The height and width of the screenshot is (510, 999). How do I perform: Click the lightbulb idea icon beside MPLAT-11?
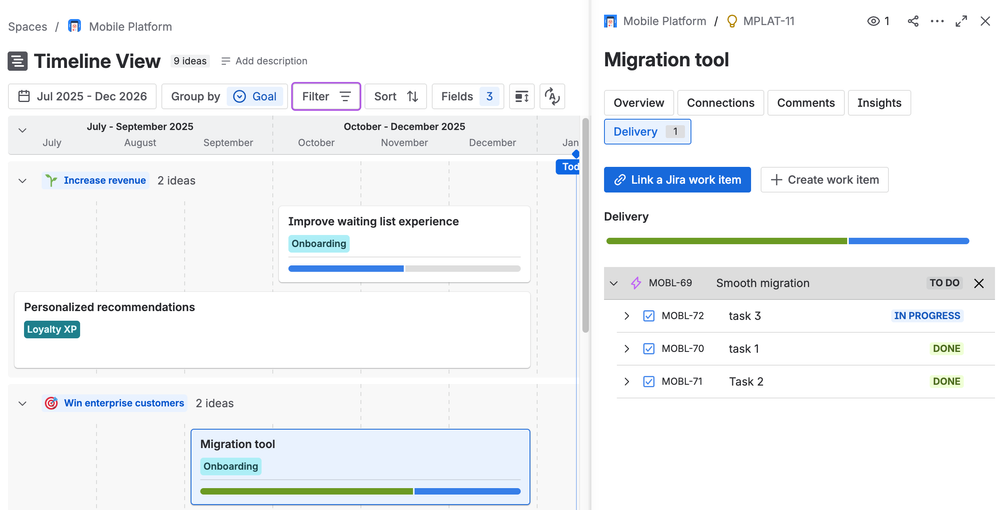732,21
